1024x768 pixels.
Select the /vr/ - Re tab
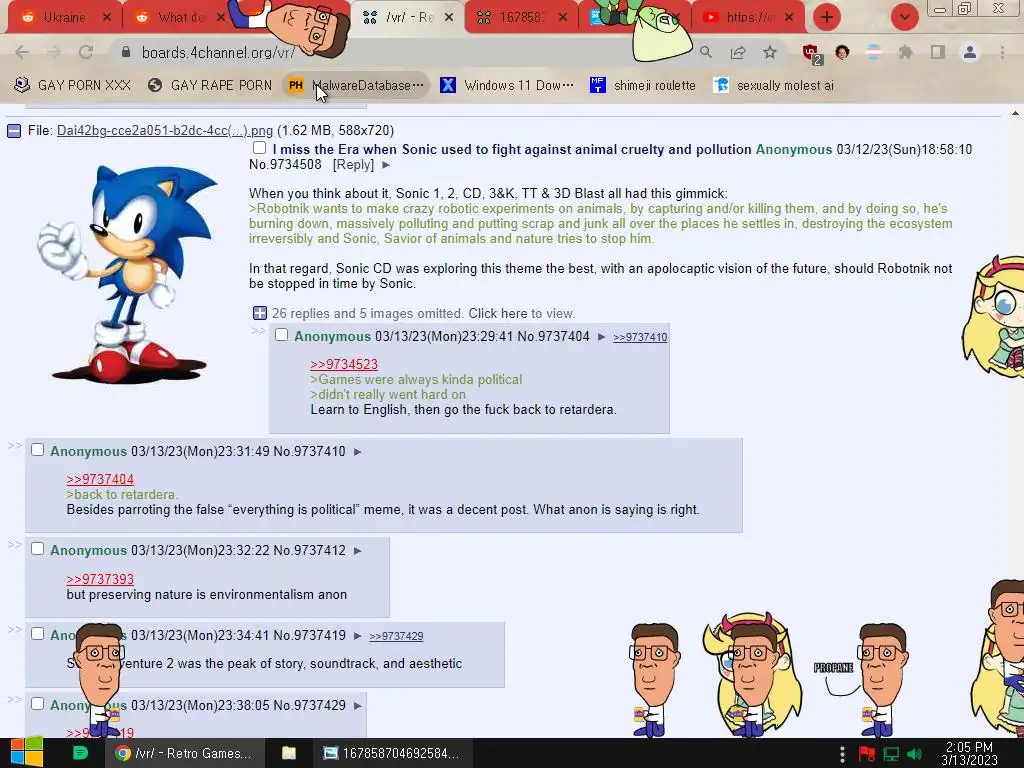[x=408, y=18]
